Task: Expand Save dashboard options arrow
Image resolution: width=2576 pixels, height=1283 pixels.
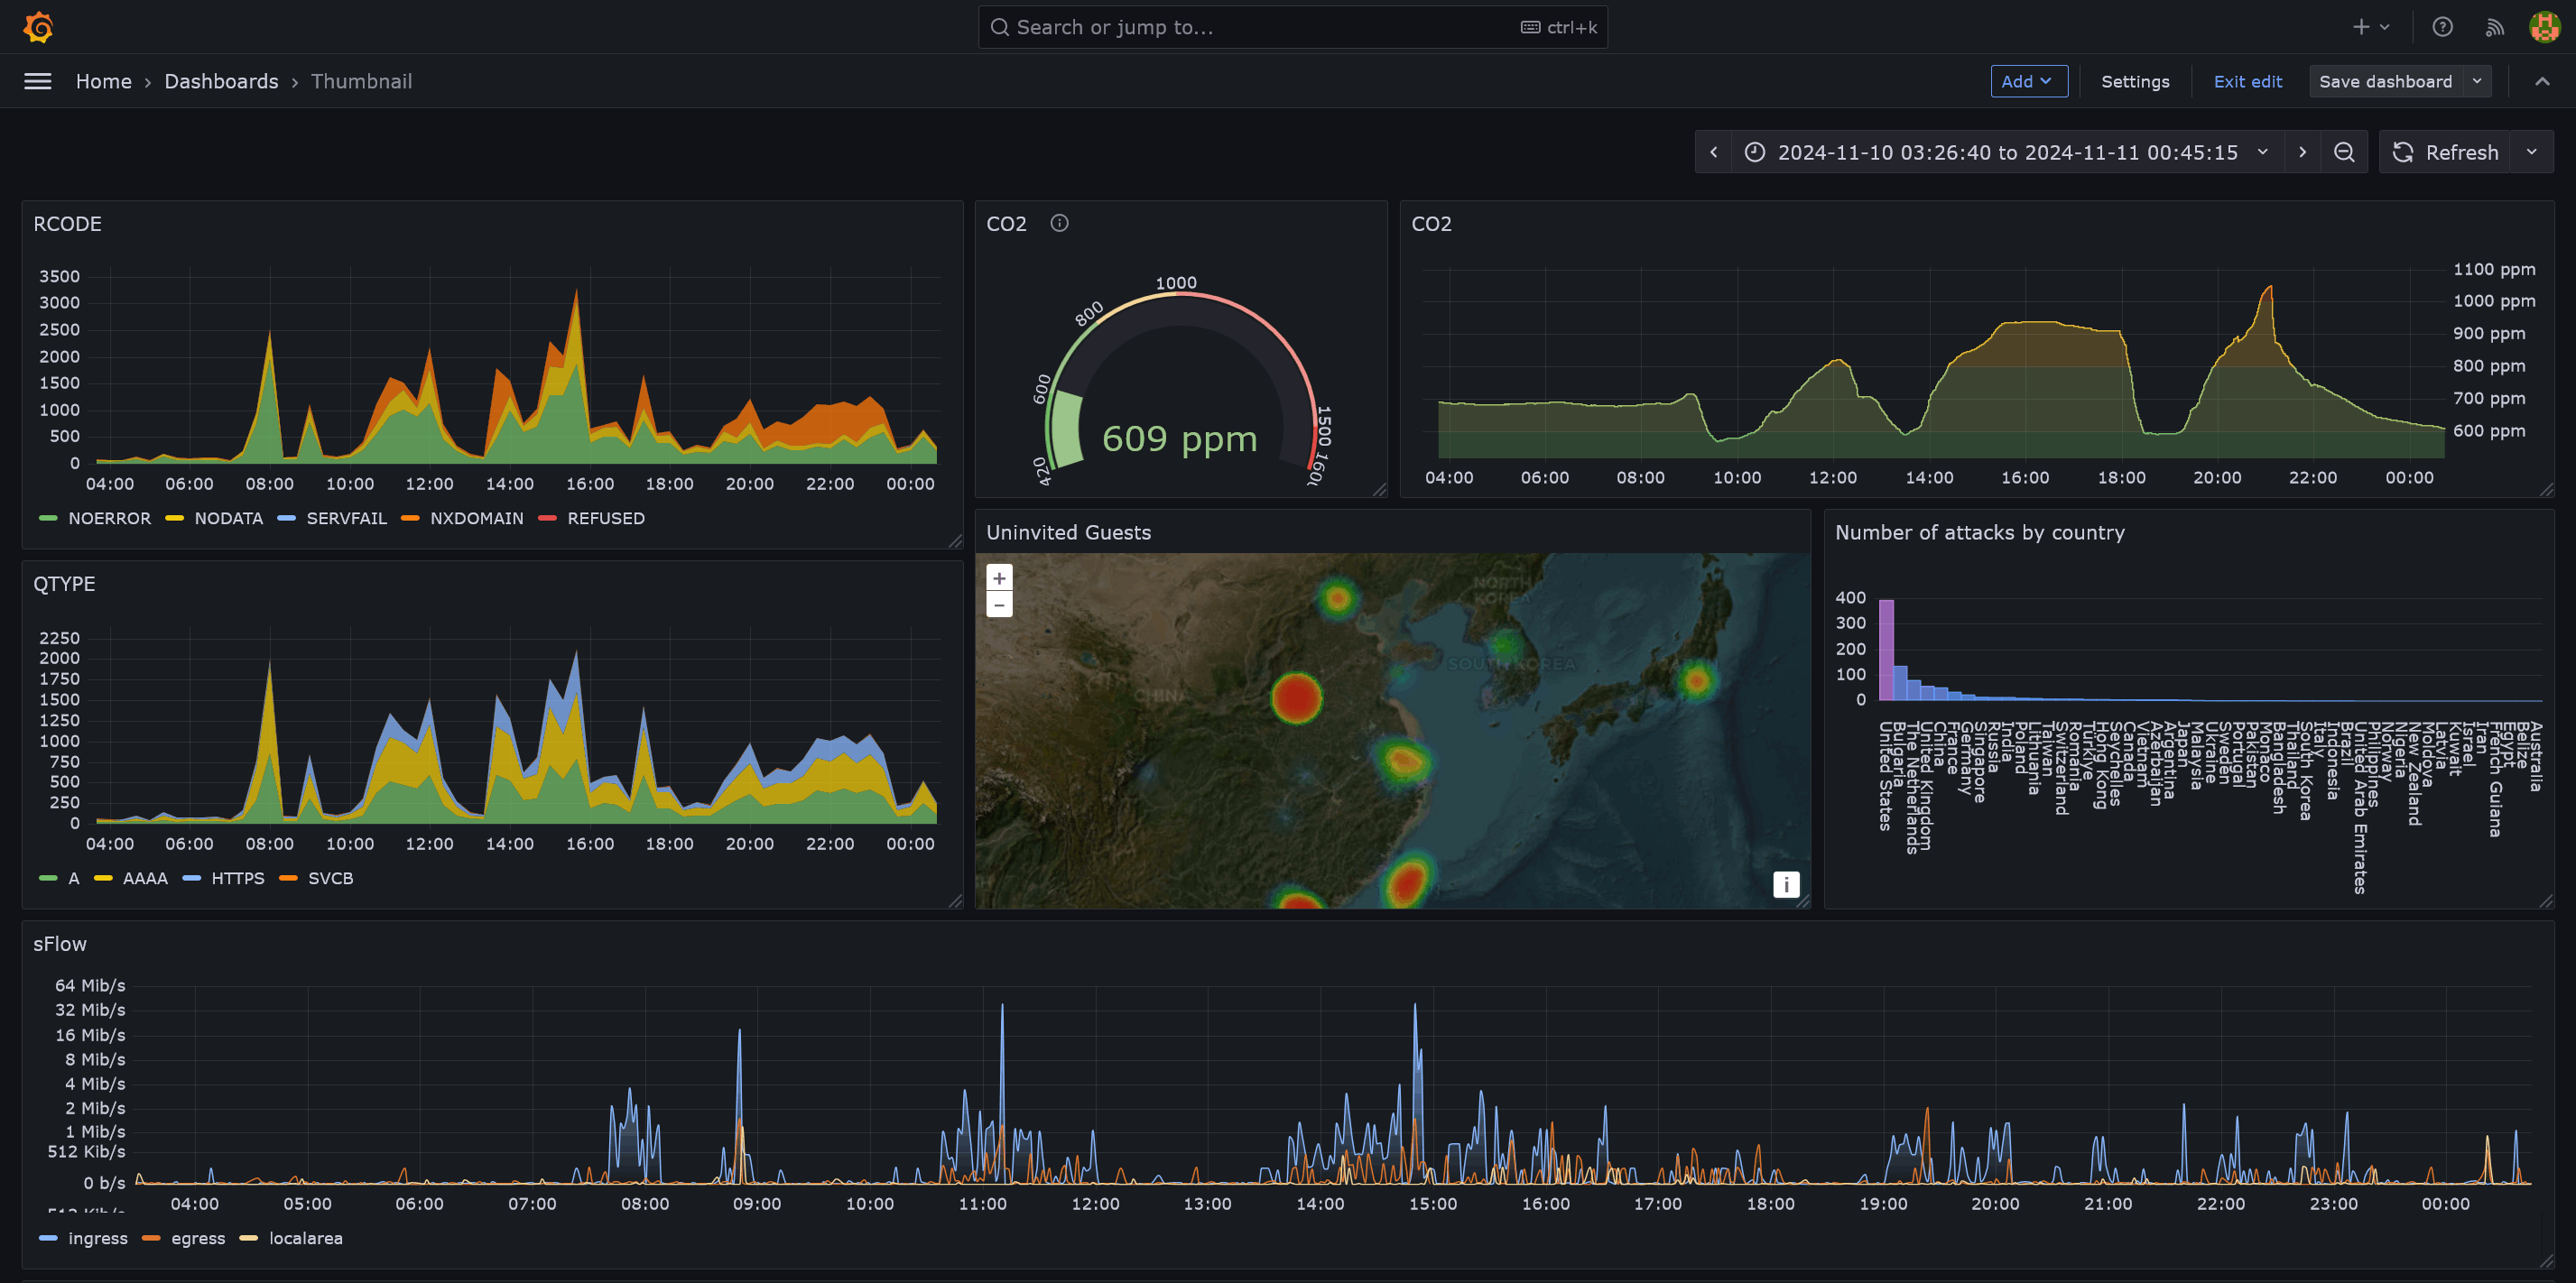Action: pyautogui.click(x=2477, y=81)
